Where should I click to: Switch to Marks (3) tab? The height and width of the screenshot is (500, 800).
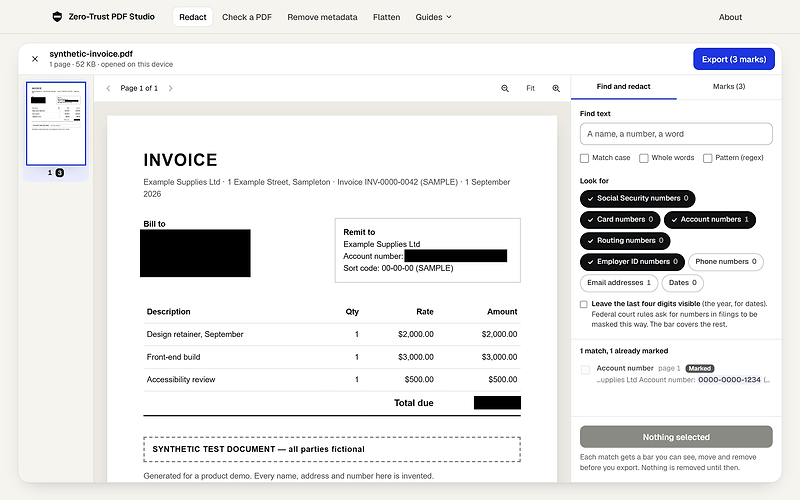coord(729,87)
